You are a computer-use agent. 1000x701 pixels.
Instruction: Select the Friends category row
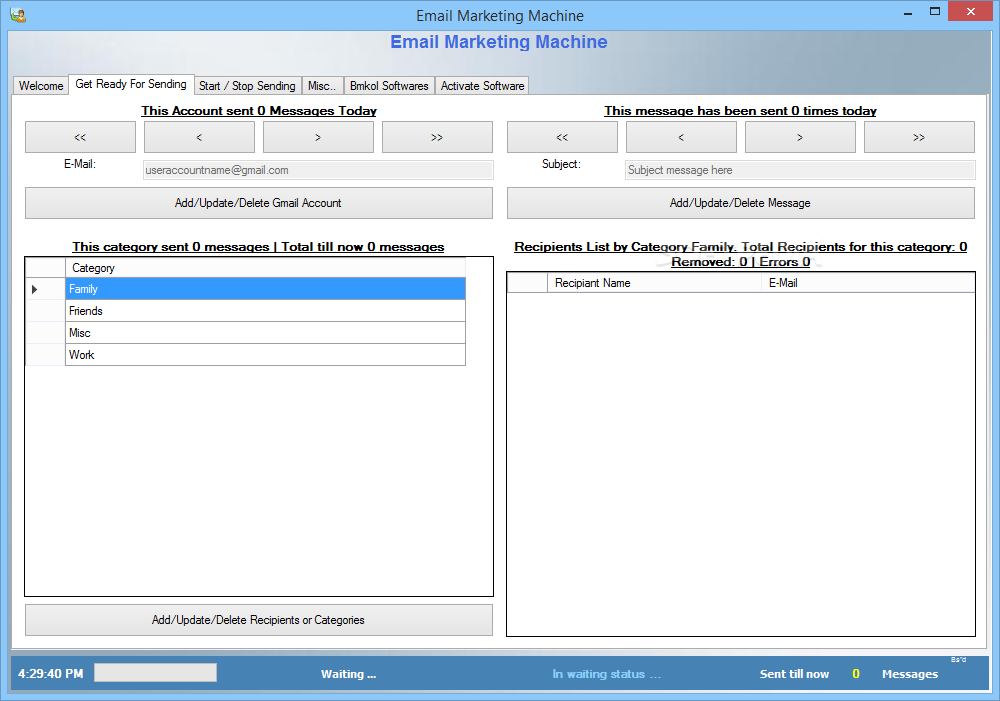(265, 311)
